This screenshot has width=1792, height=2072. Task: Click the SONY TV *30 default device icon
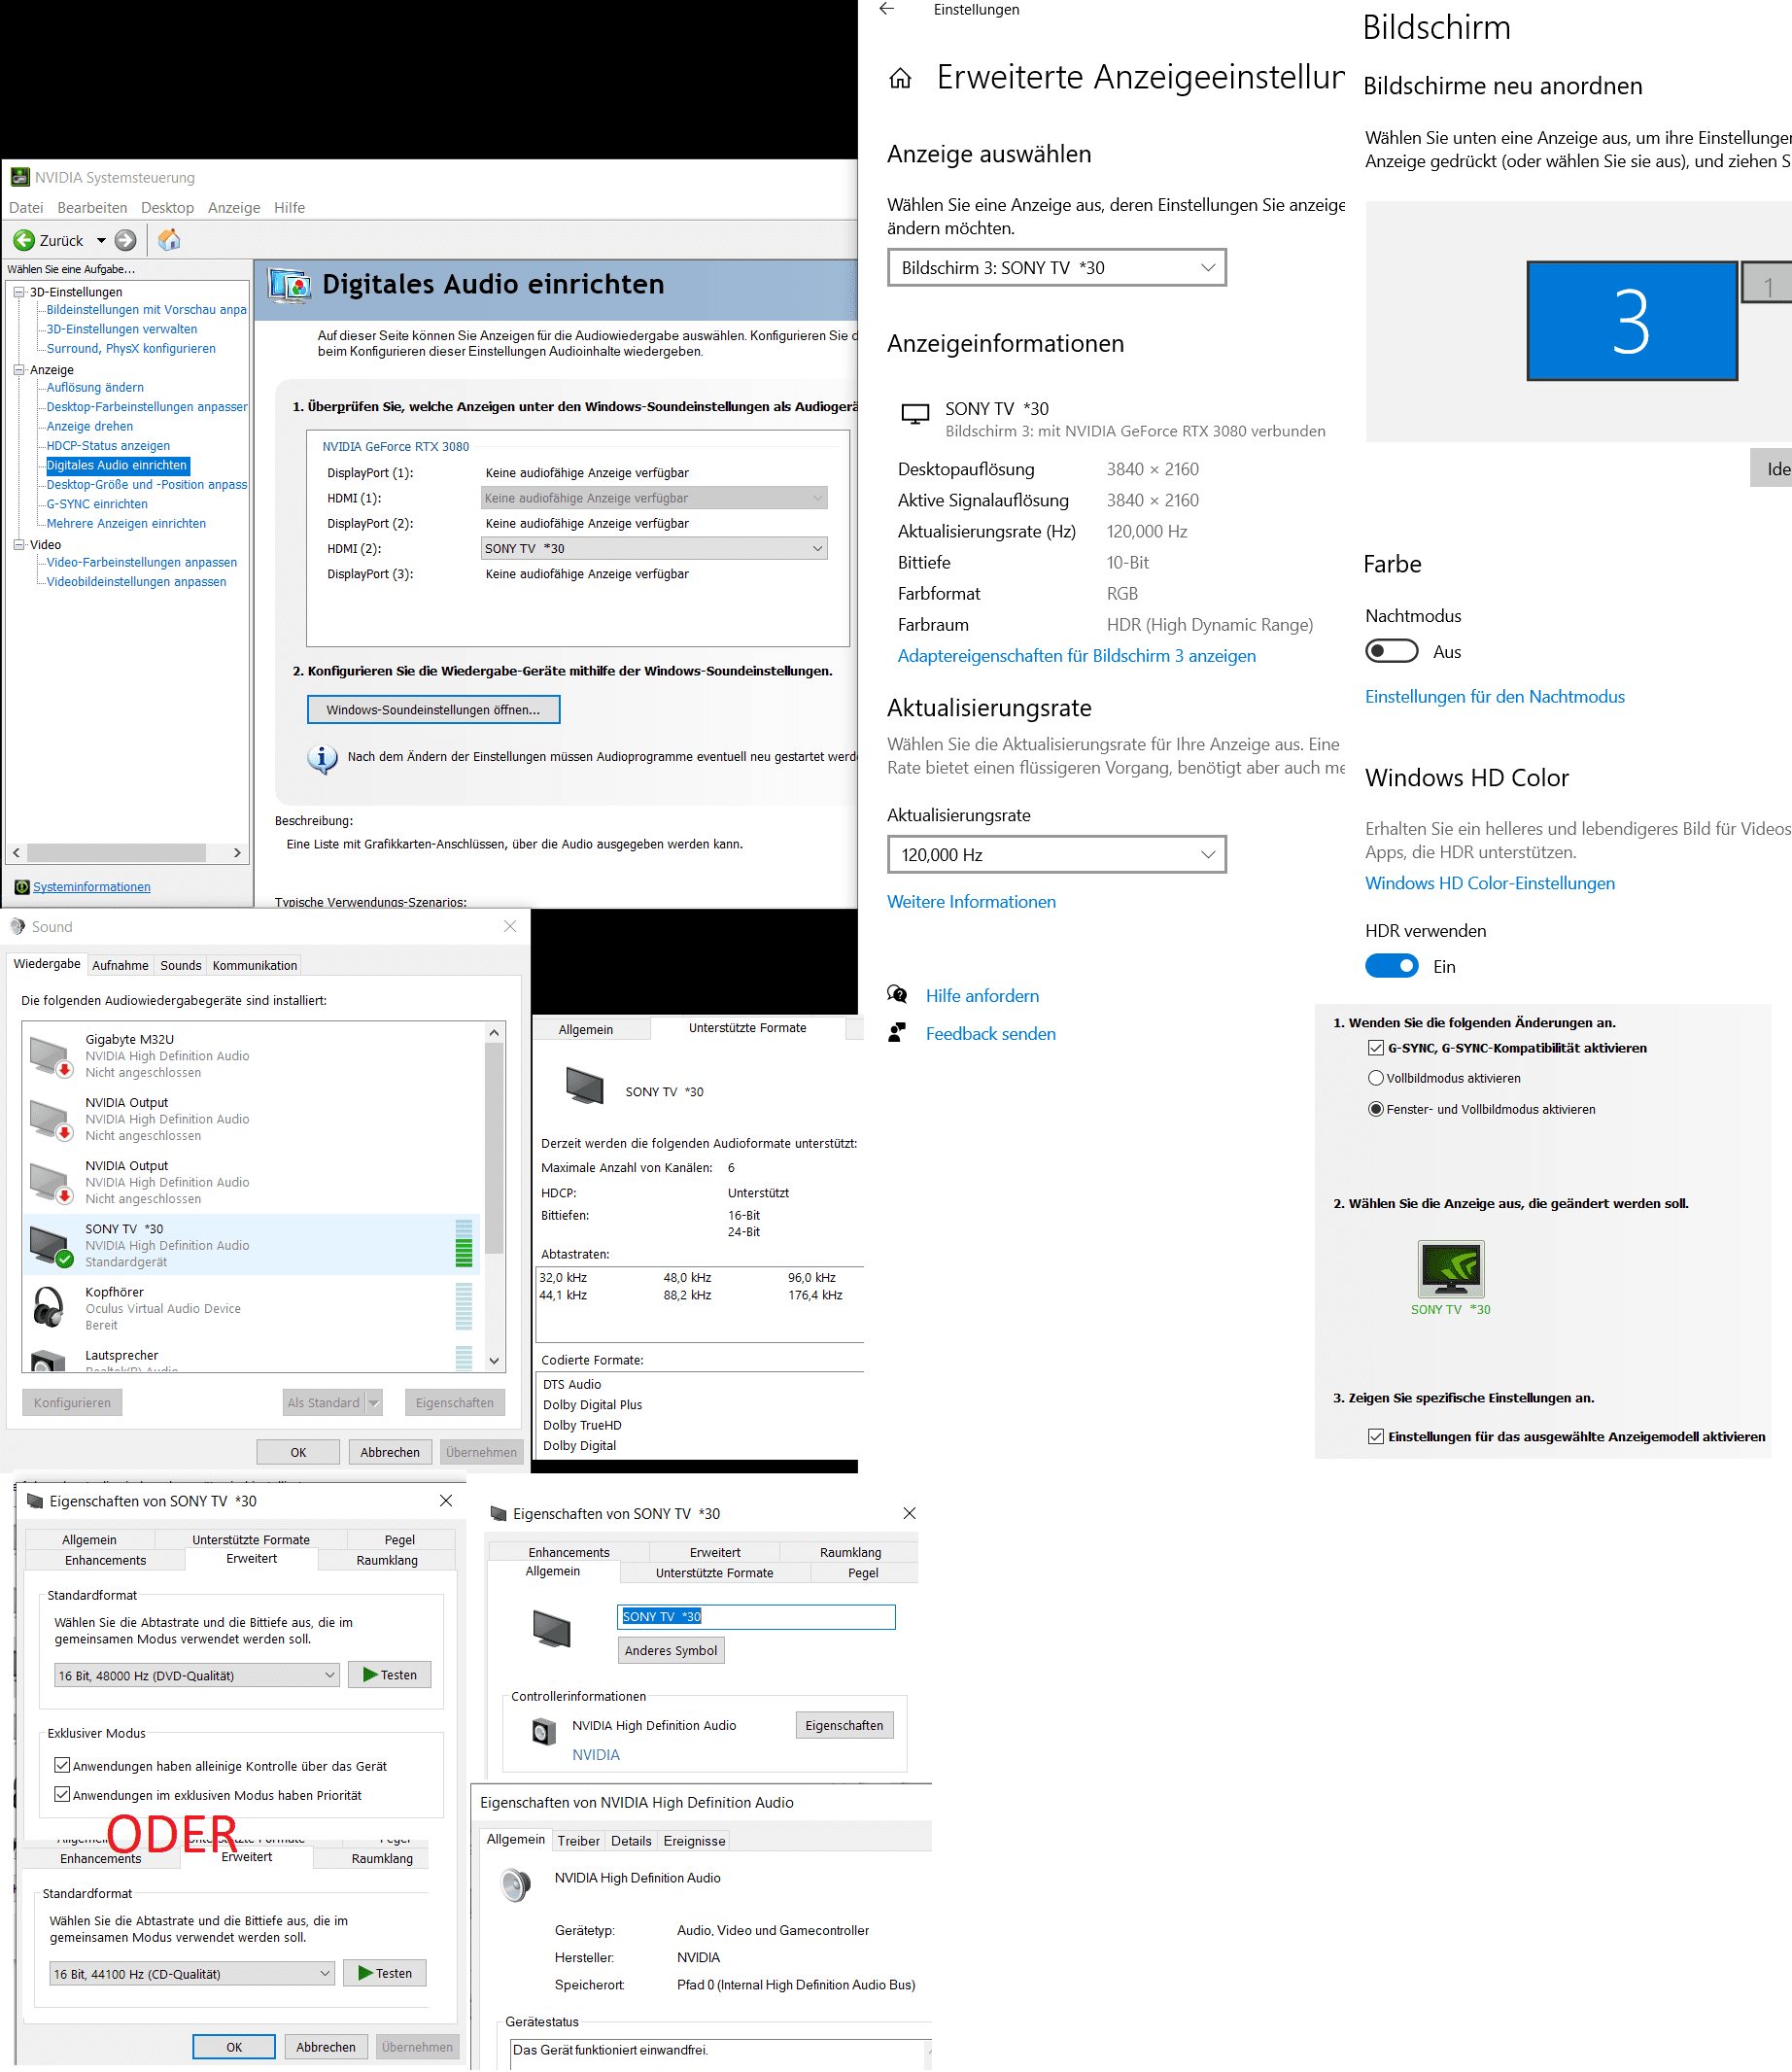pyautogui.click(x=50, y=1245)
